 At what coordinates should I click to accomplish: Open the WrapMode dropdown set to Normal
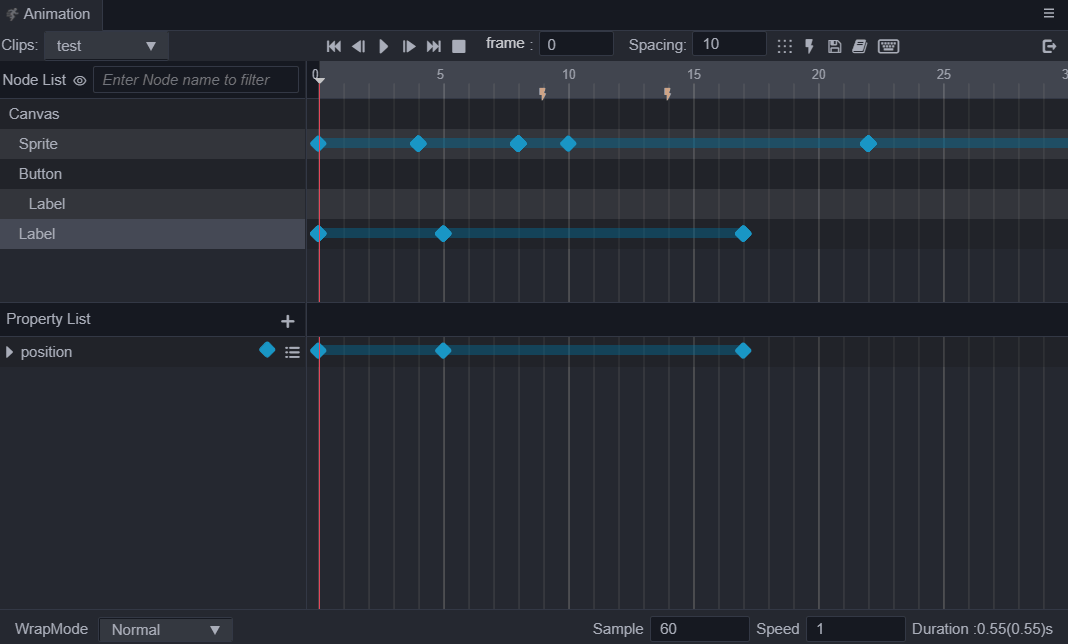pyautogui.click(x=166, y=630)
